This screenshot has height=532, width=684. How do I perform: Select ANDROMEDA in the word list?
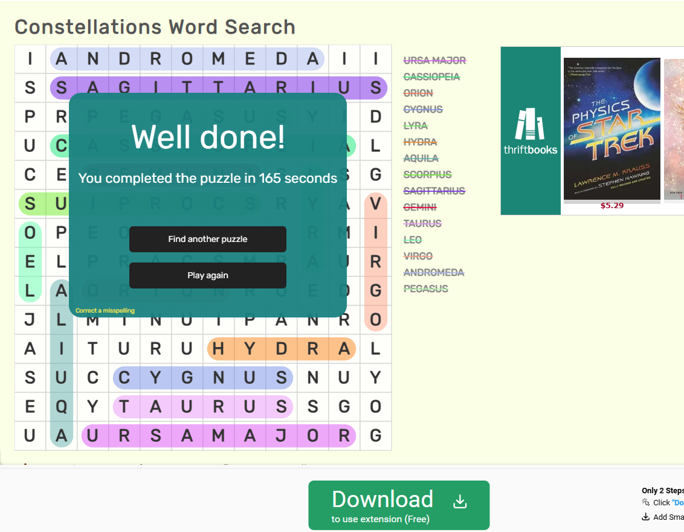434,273
